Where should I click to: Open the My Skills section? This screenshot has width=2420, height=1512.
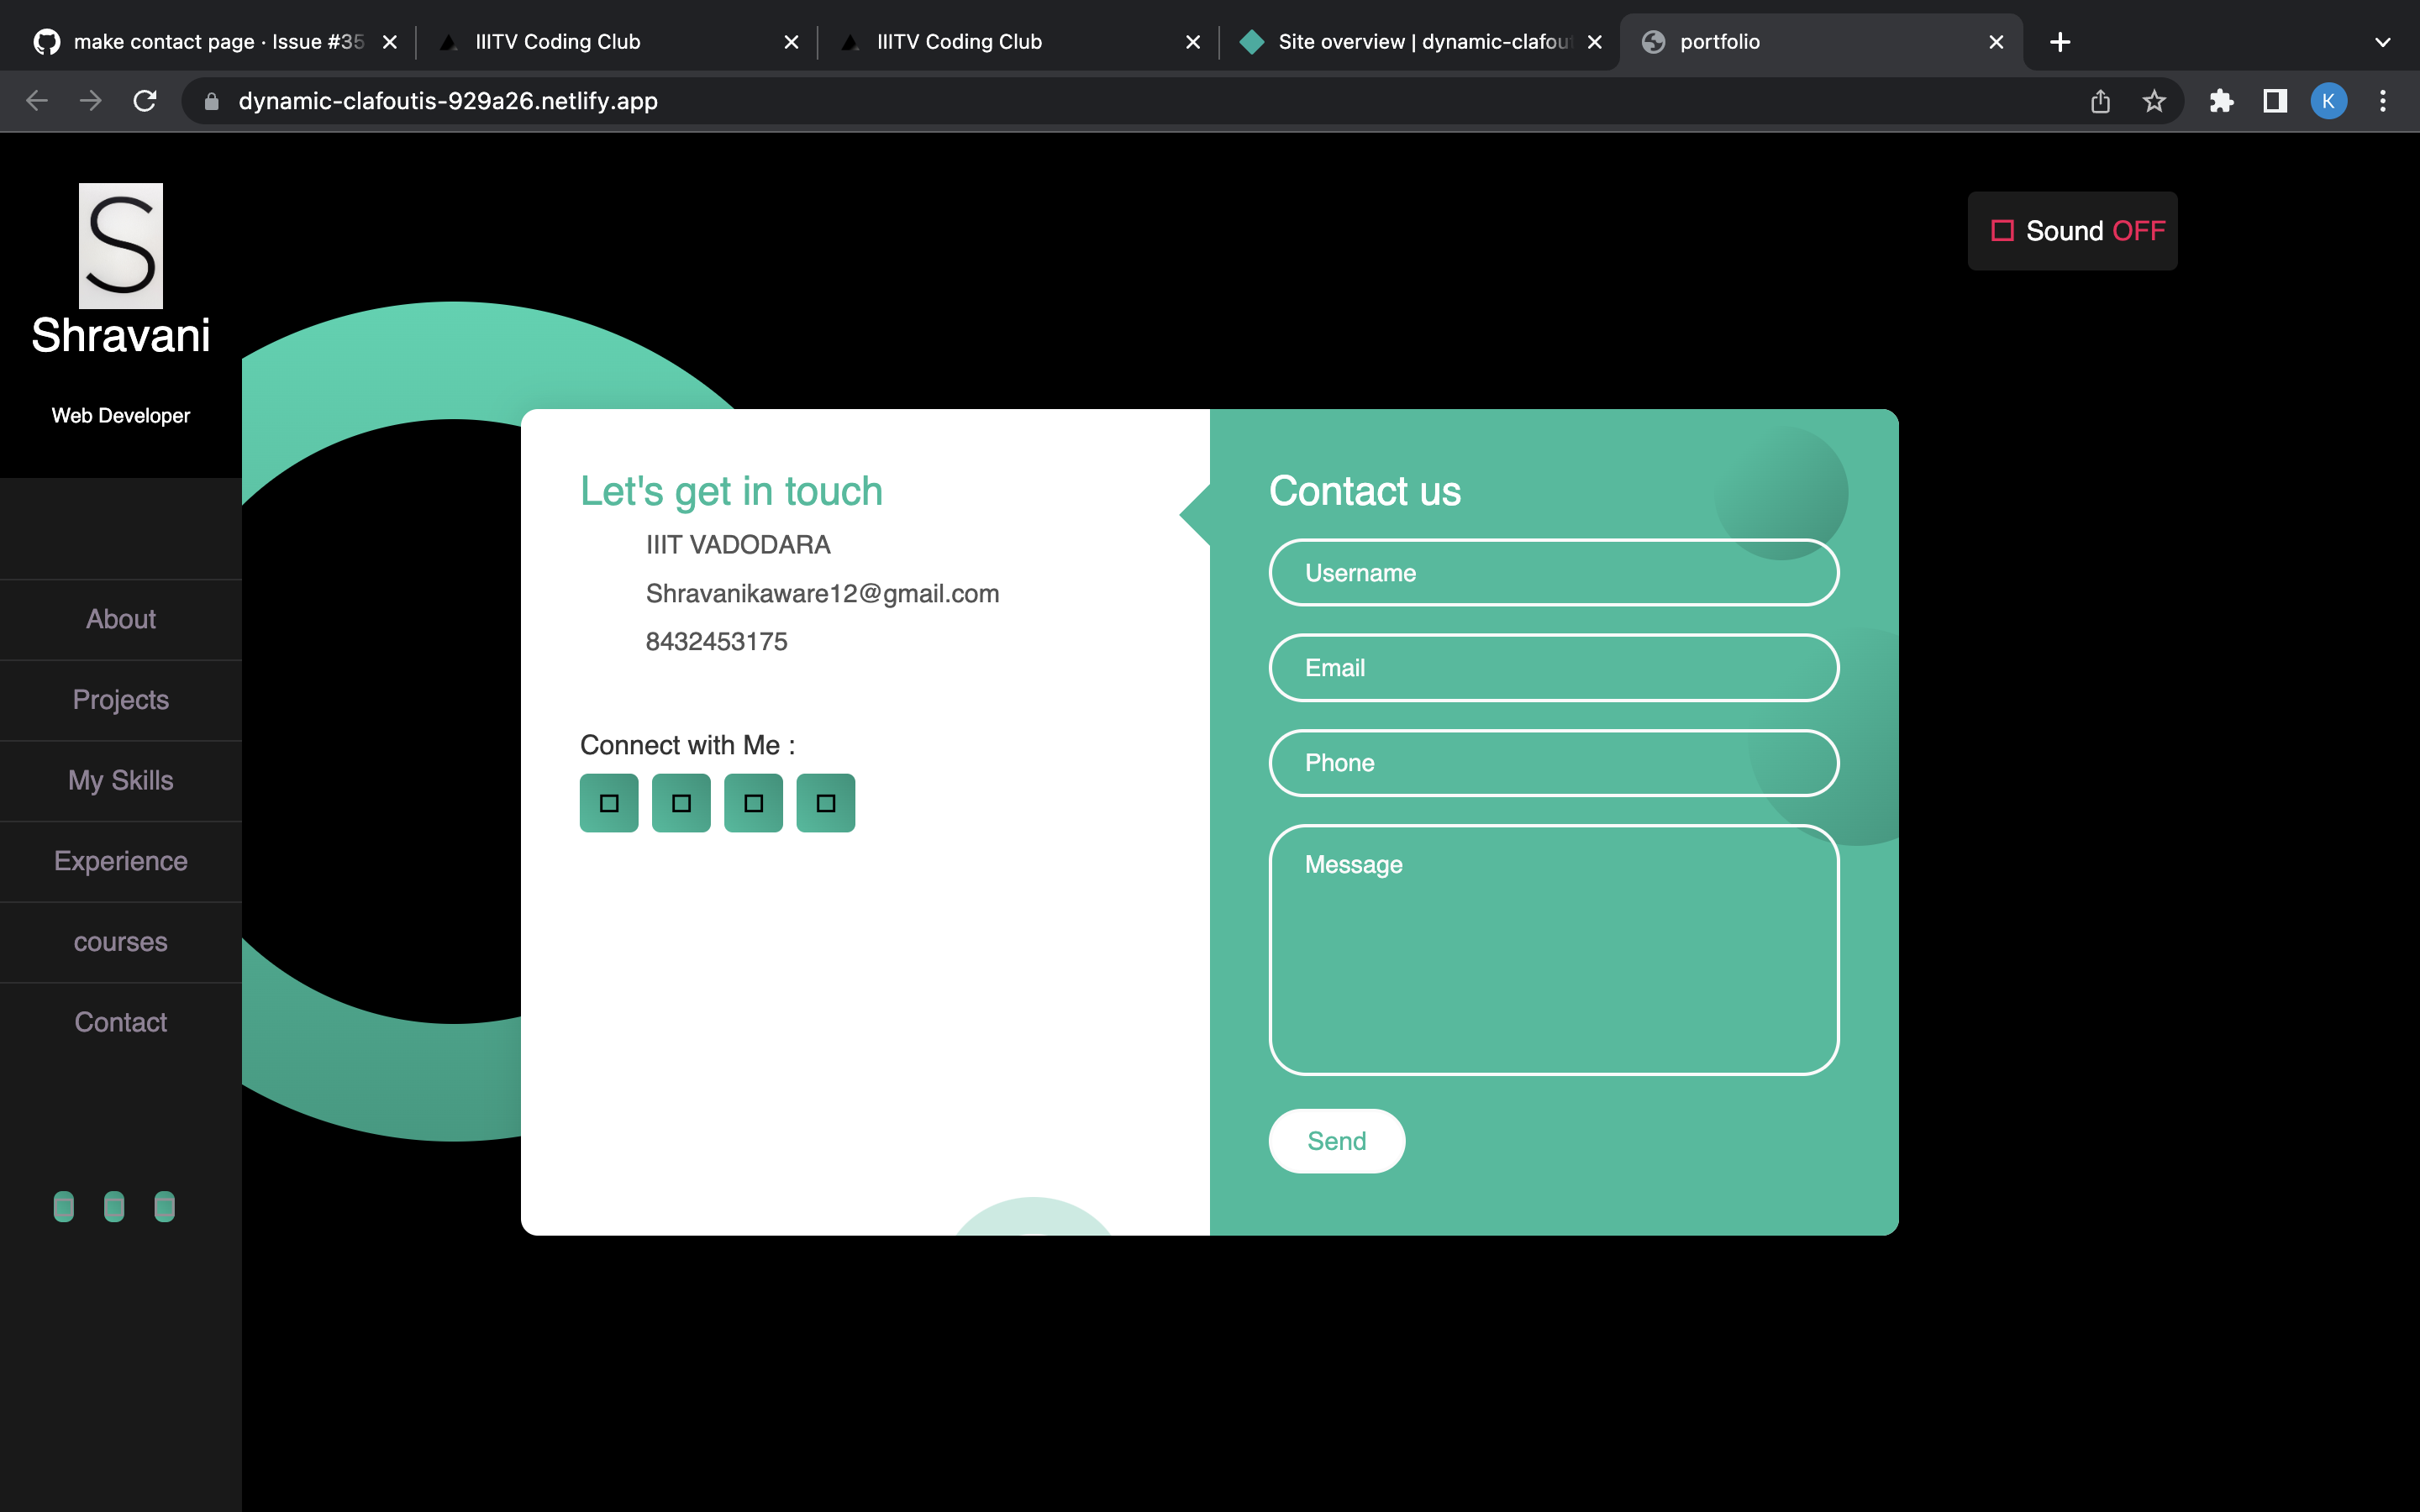tap(120, 780)
